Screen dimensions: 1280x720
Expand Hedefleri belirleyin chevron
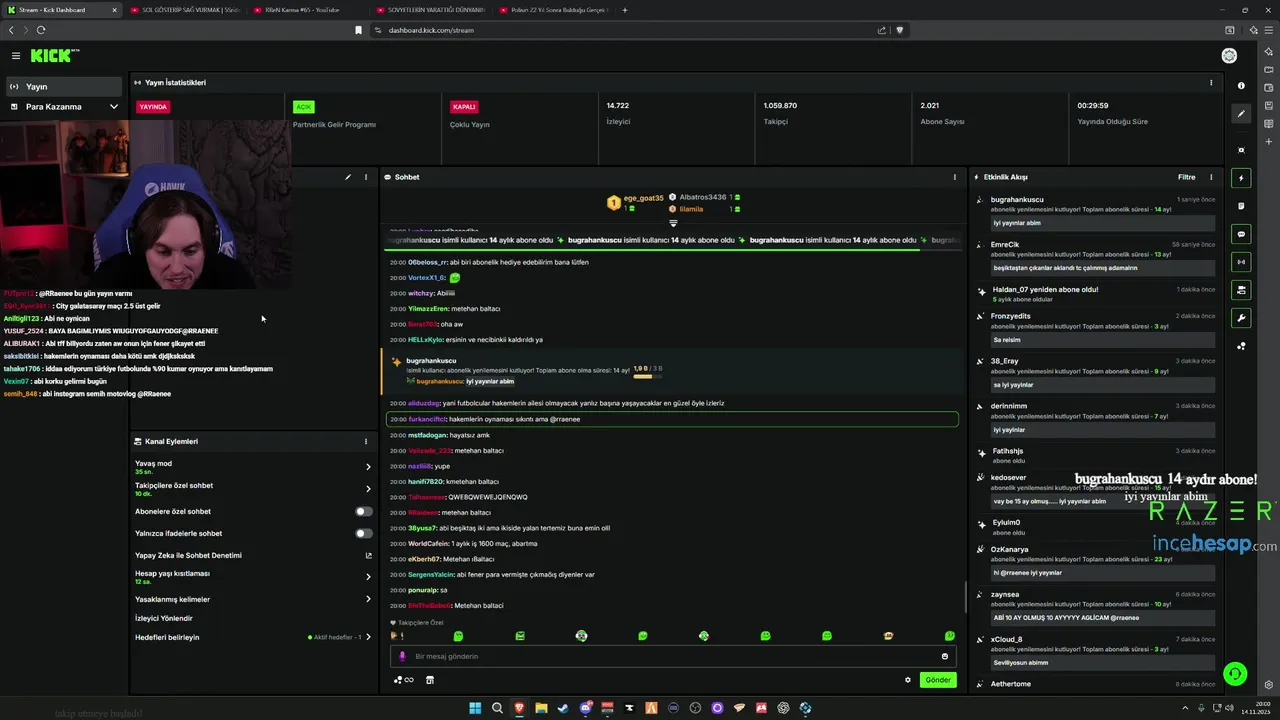(x=368, y=637)
